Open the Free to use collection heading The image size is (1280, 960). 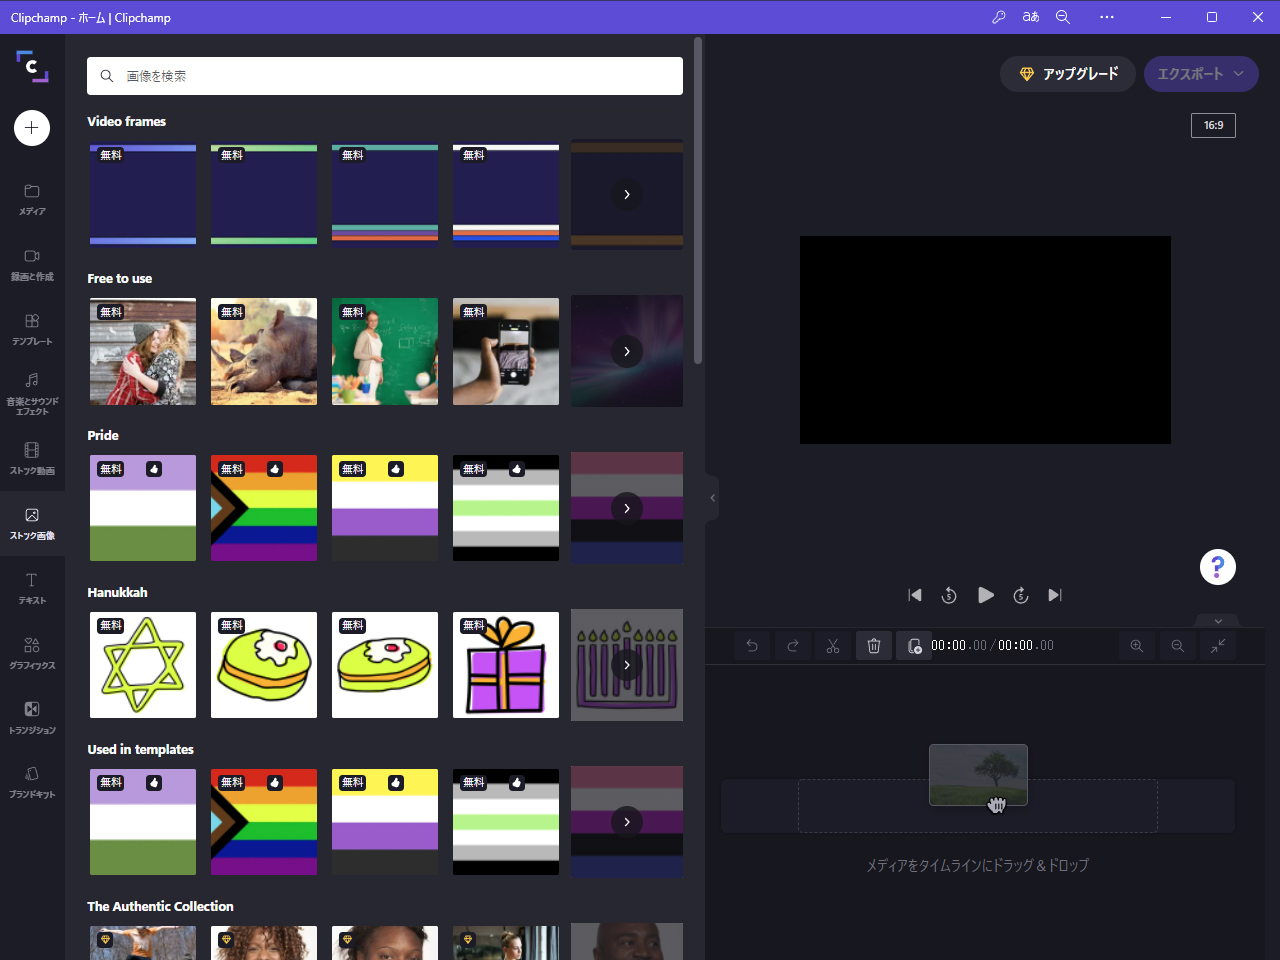120,278
